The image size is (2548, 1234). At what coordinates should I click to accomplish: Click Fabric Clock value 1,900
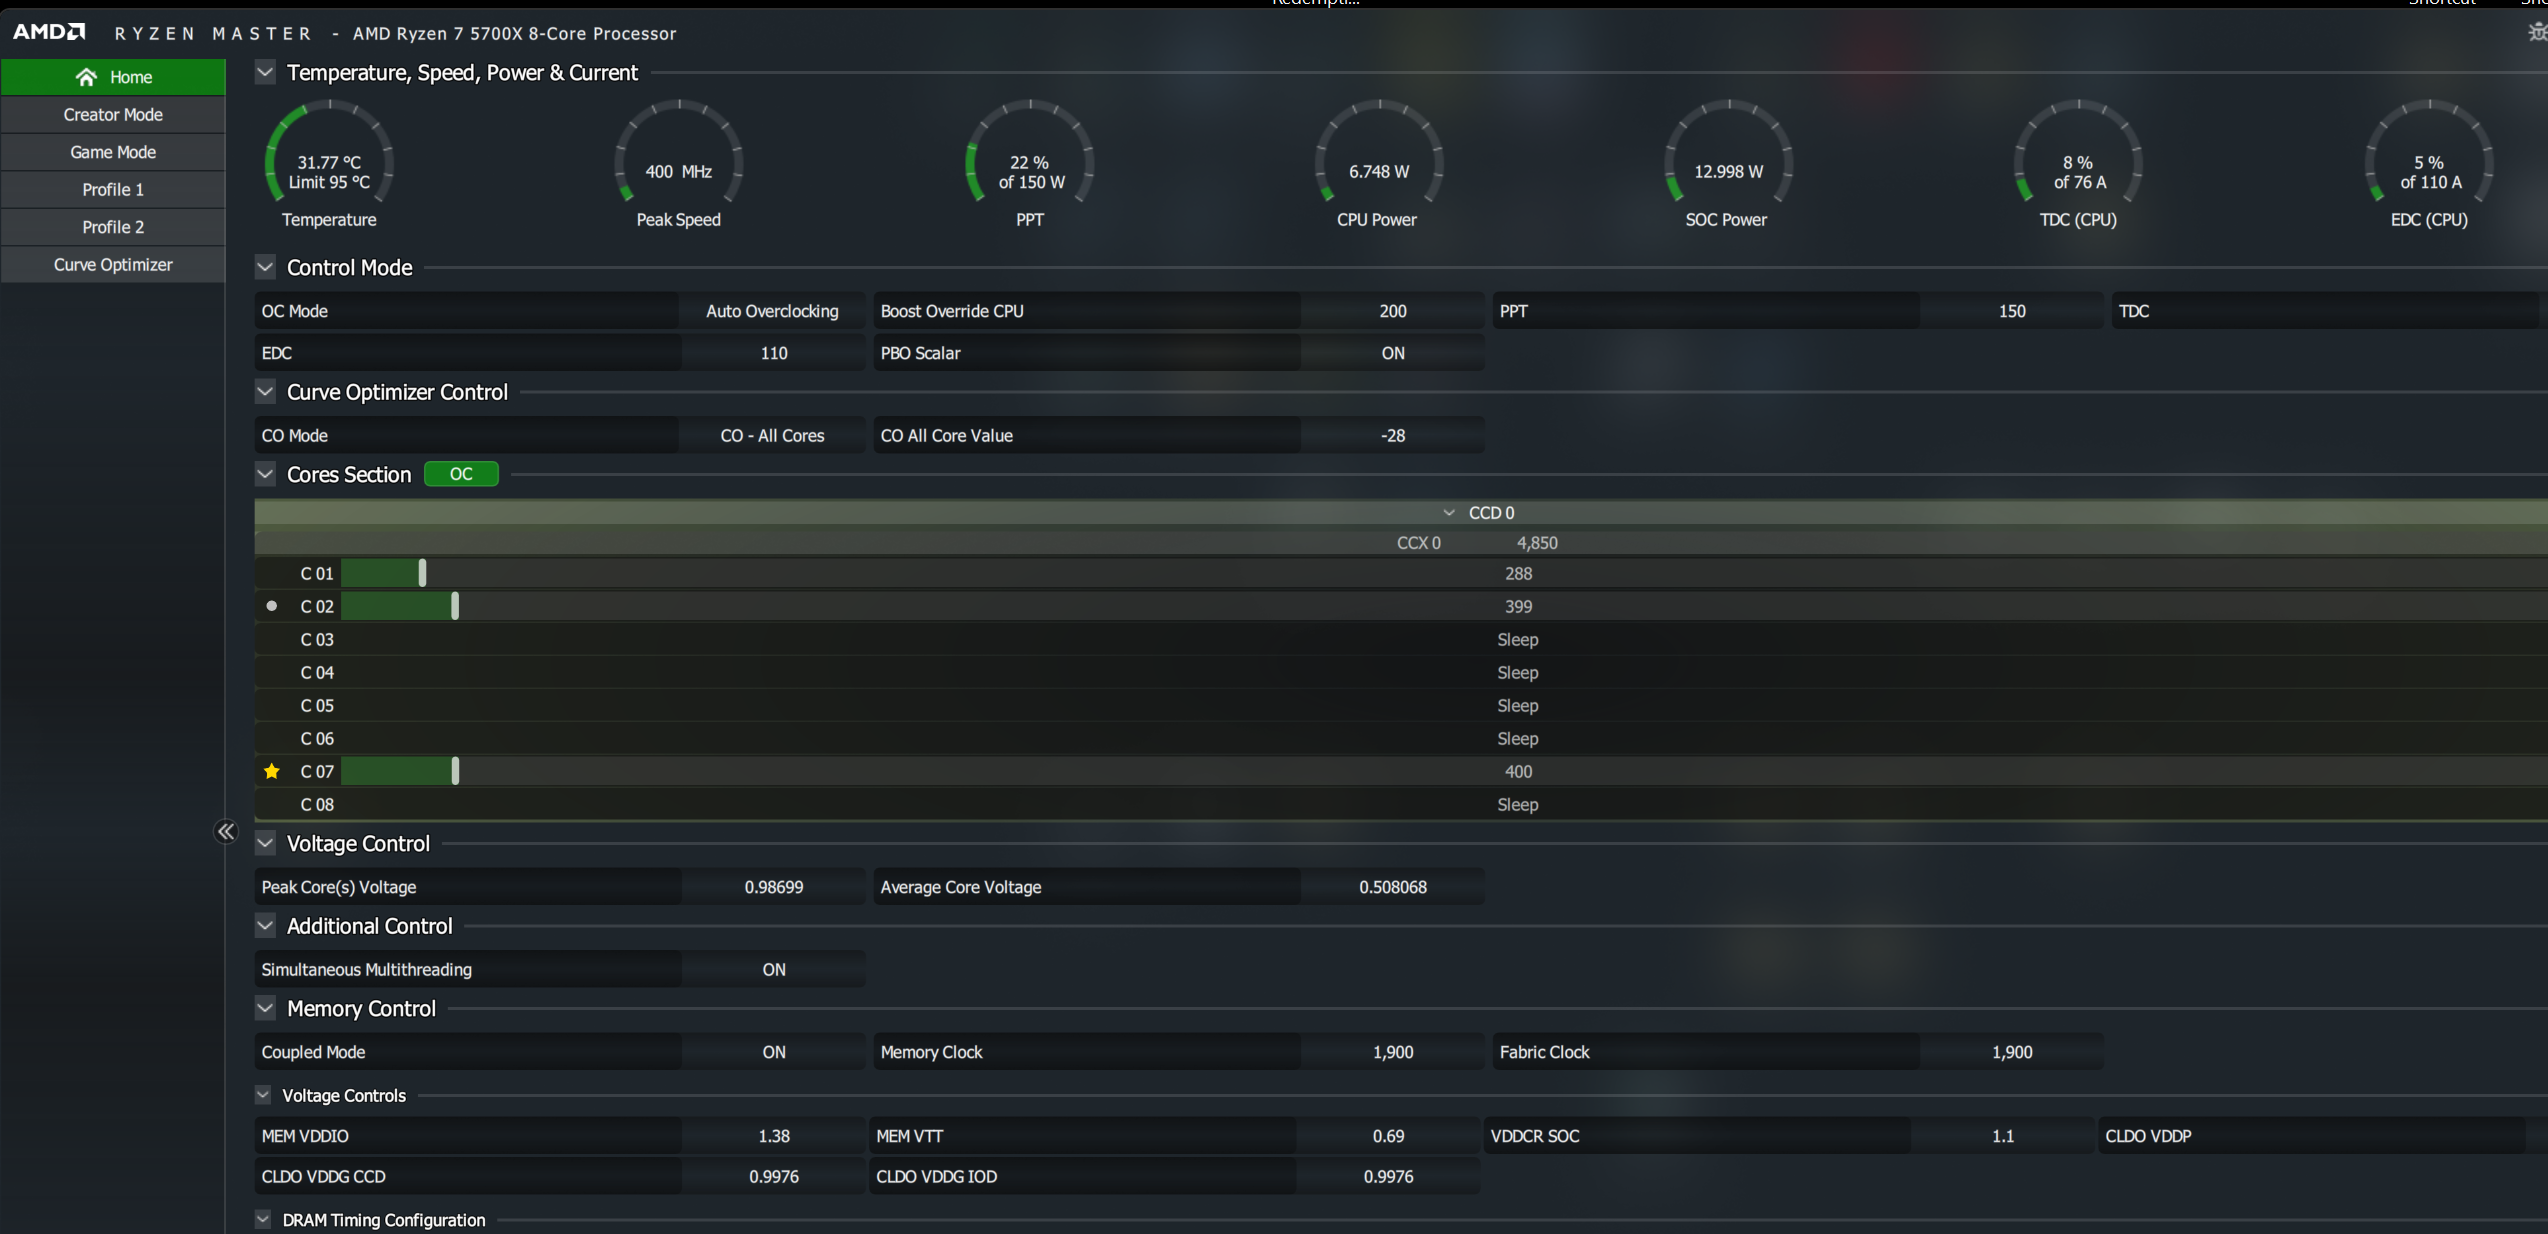(2011, 1052)
